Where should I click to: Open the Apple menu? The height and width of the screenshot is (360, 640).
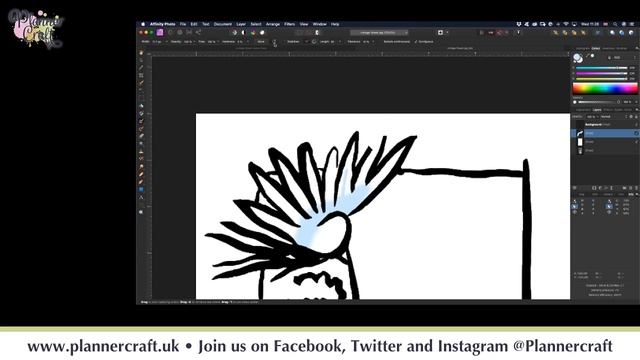(x=143, y=24)
